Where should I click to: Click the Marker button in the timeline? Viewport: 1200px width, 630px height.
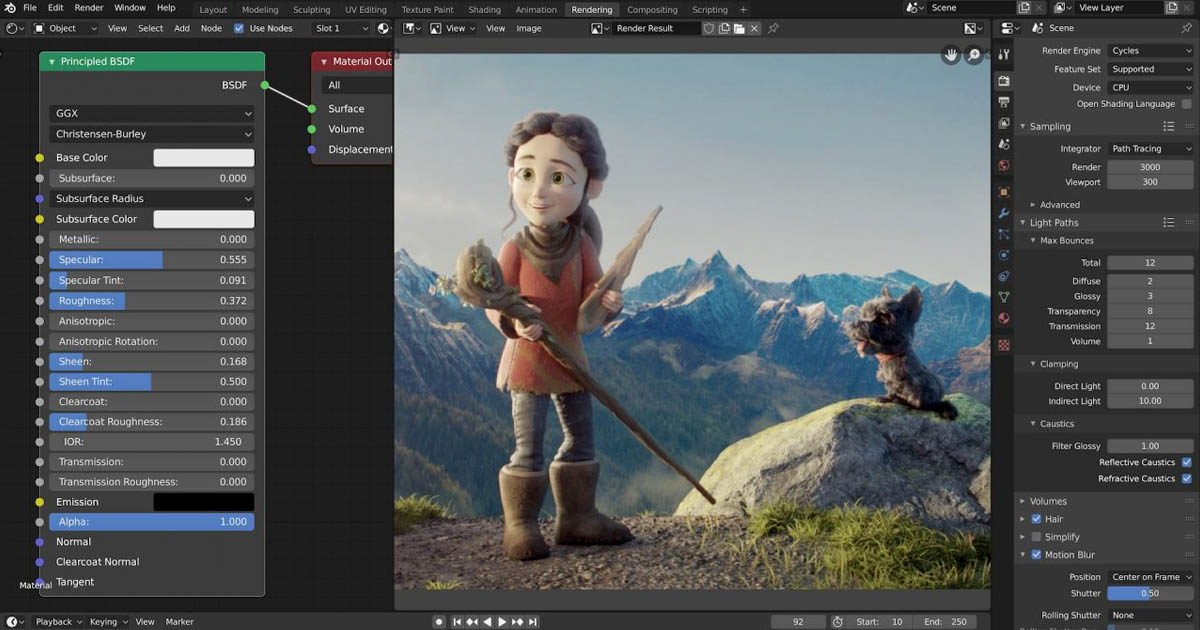point(180,622)
